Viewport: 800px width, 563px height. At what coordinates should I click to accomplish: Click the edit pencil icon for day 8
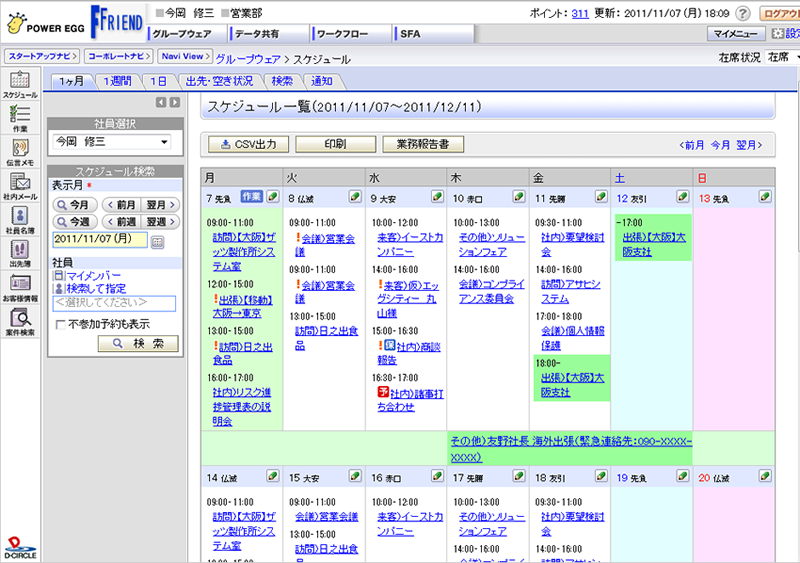[x=355, y=197]
